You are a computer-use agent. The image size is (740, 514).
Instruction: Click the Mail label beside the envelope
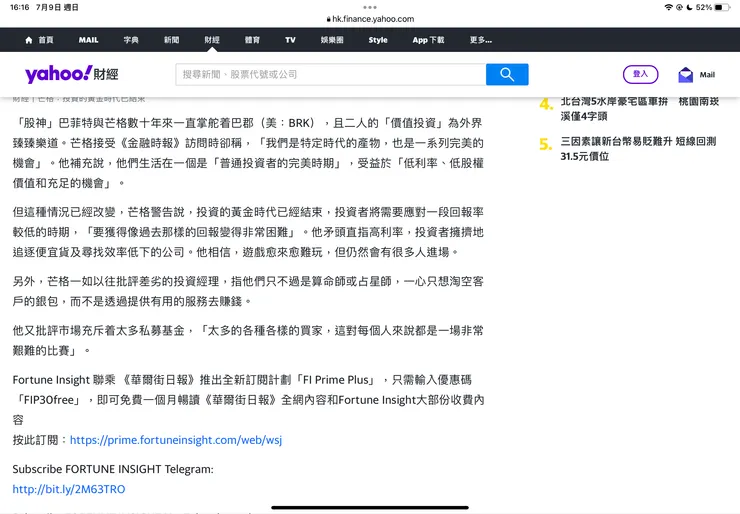(x=707, y=75)
